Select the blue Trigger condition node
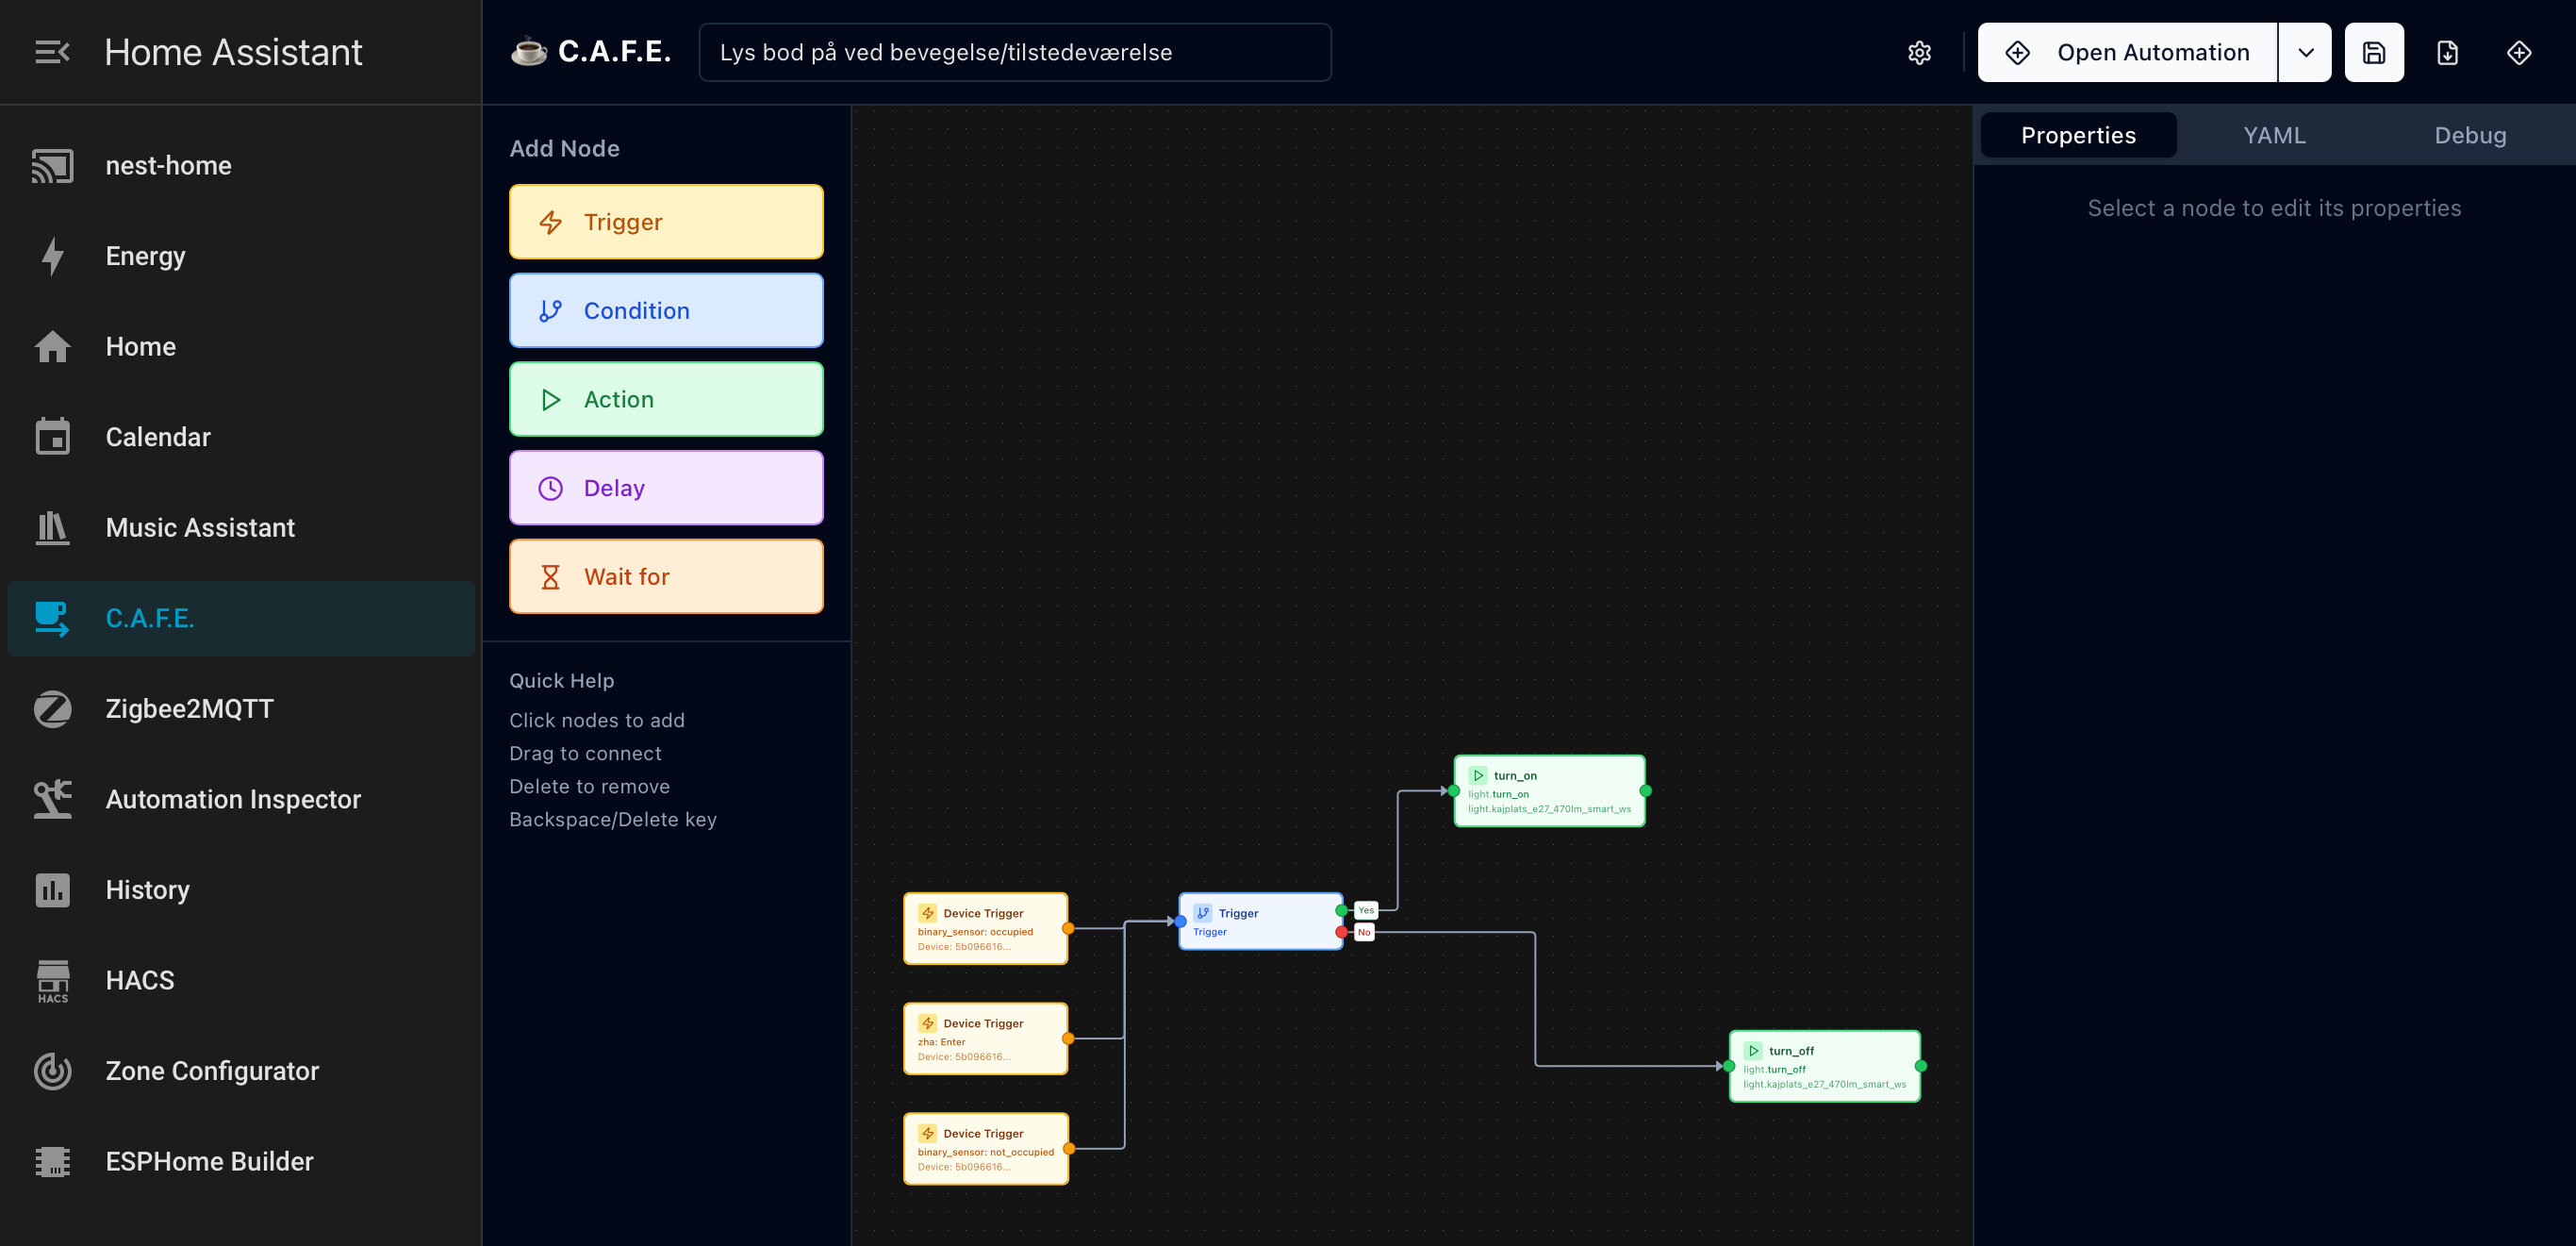 pos(1260,921)
